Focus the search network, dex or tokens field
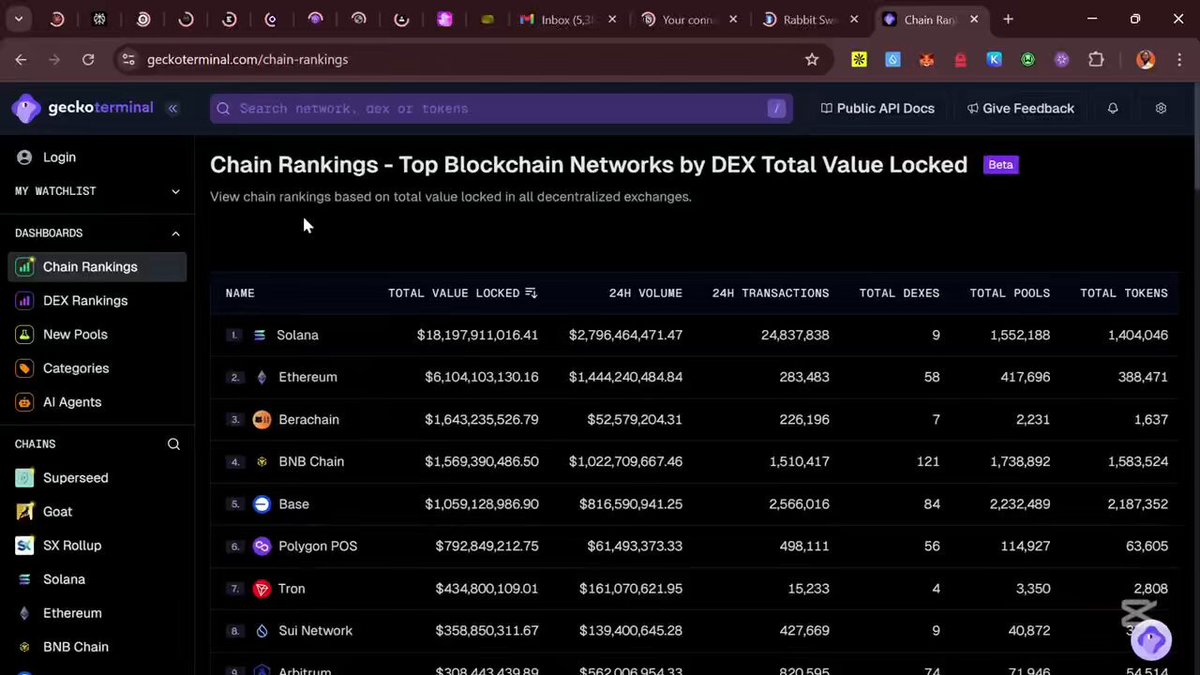Viewport: 1200px width, 675px height. [501, 108]
